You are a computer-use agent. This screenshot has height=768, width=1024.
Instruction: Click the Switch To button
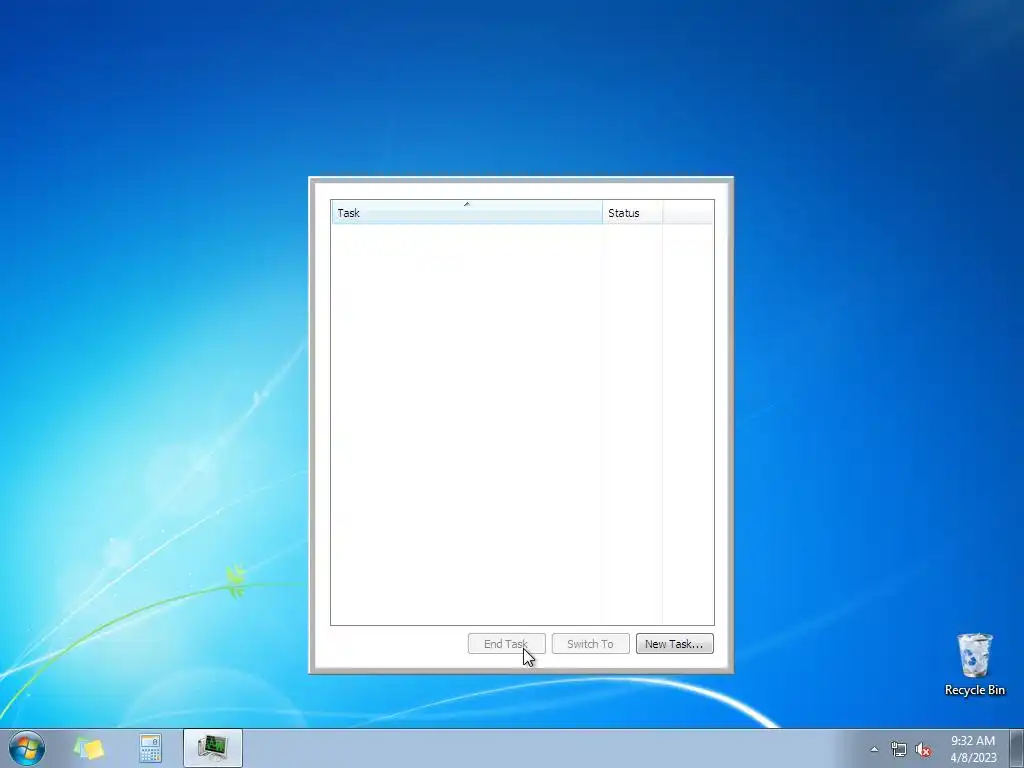coord(590,644)
